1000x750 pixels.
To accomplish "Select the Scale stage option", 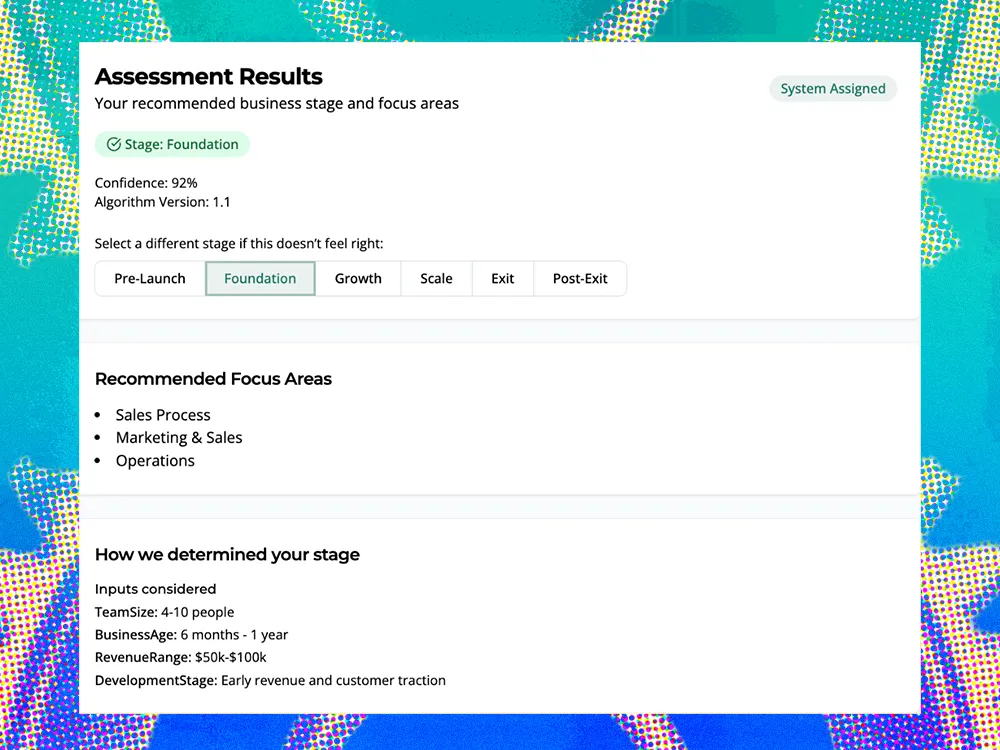I will [x=436, y=278].
